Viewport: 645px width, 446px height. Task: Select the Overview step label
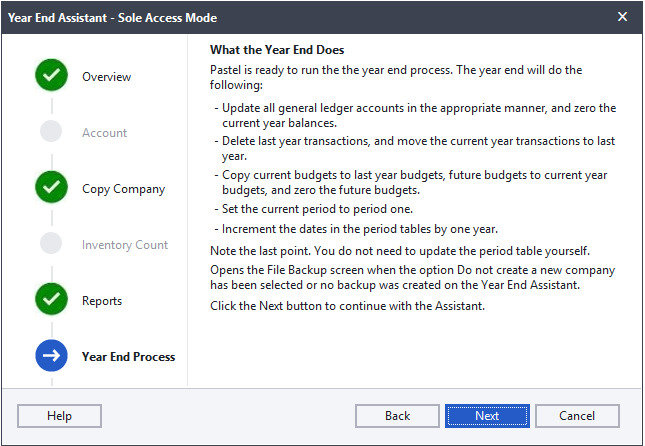(x=107, y=77)
